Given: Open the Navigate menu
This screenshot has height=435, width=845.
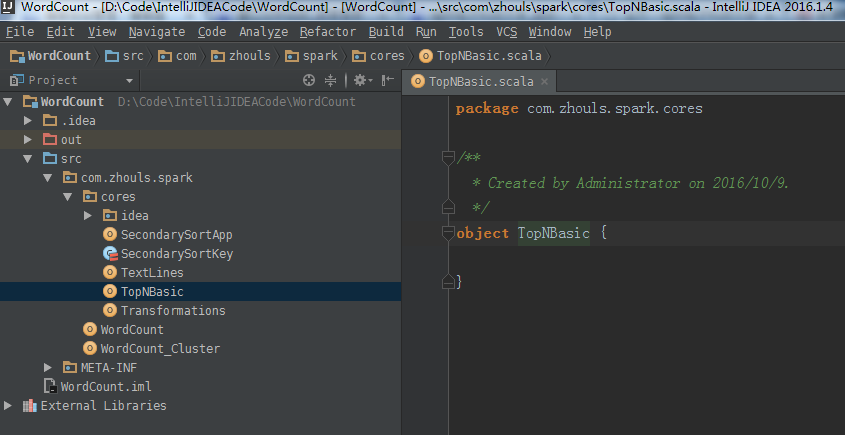Looking at the screenshot, I should [x=157, y=32].
